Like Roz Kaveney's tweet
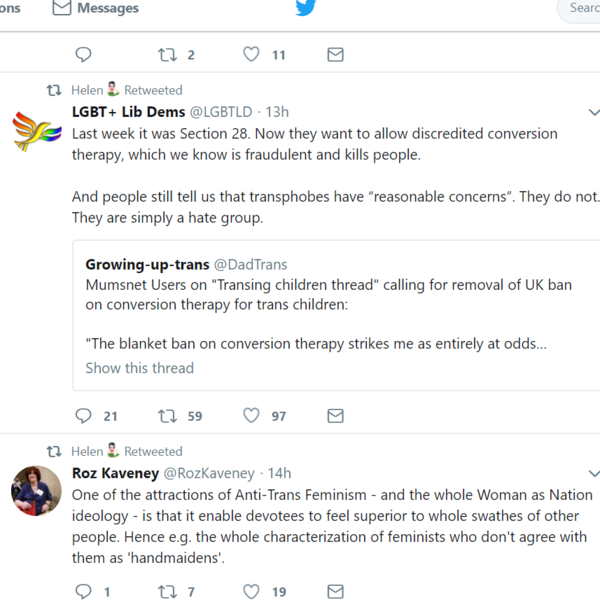Viewport: 600px width, 600px height. [x=252, y=592]
